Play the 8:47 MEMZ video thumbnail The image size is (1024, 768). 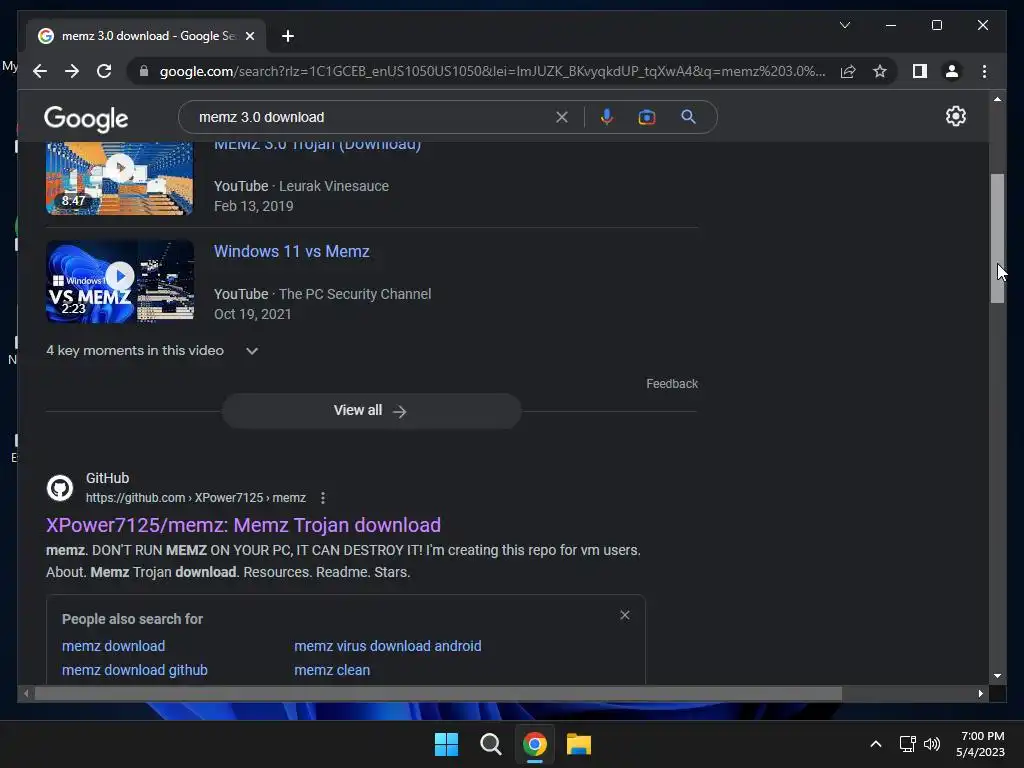[x=120, y=178]
